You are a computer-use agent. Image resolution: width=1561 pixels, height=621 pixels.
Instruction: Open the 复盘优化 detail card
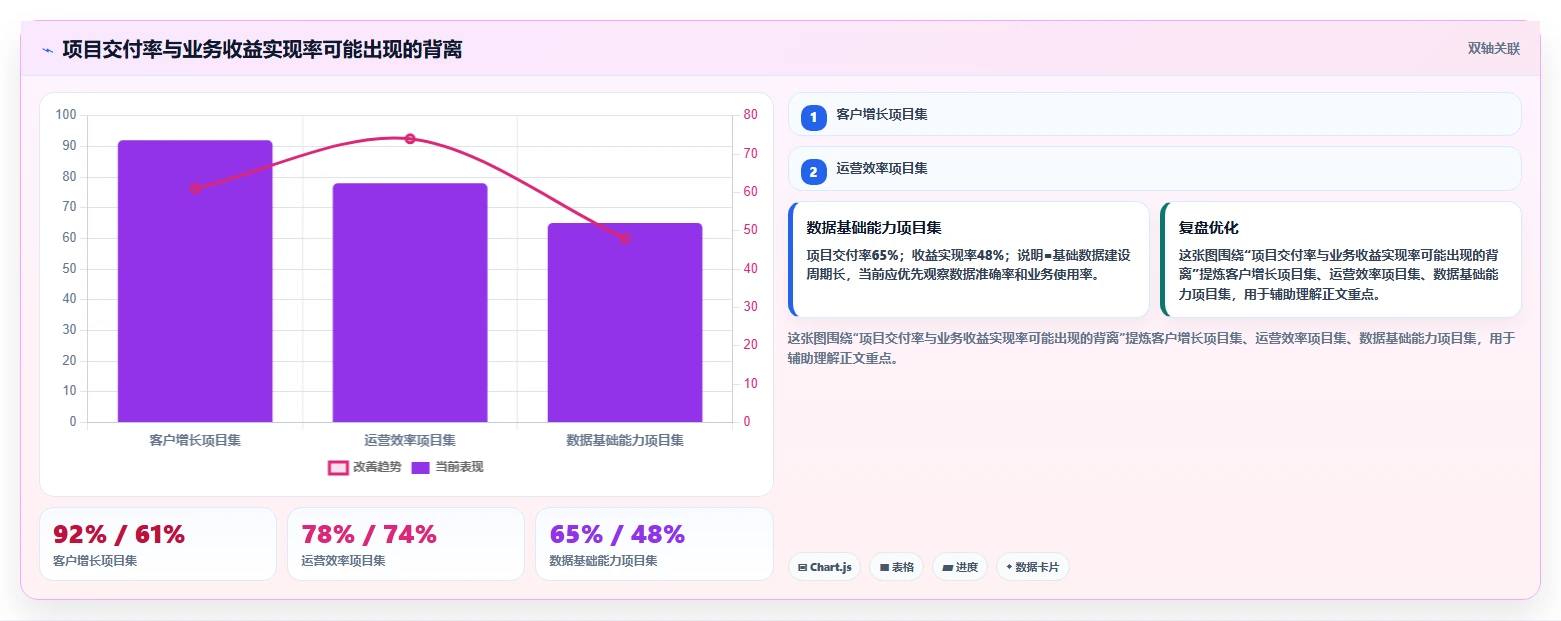[1341, 259]
